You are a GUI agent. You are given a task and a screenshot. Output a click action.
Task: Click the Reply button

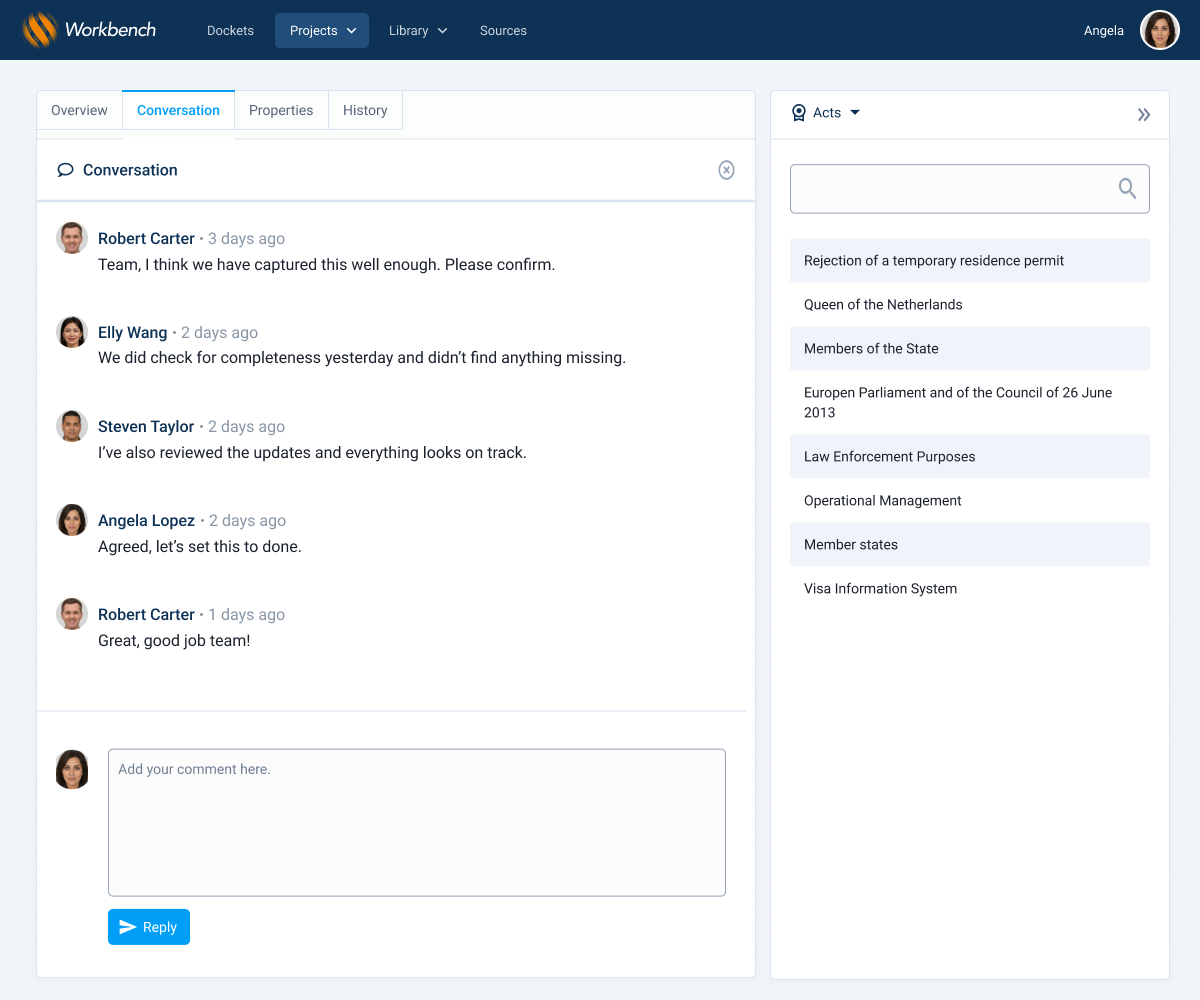[x=148, y=927]
